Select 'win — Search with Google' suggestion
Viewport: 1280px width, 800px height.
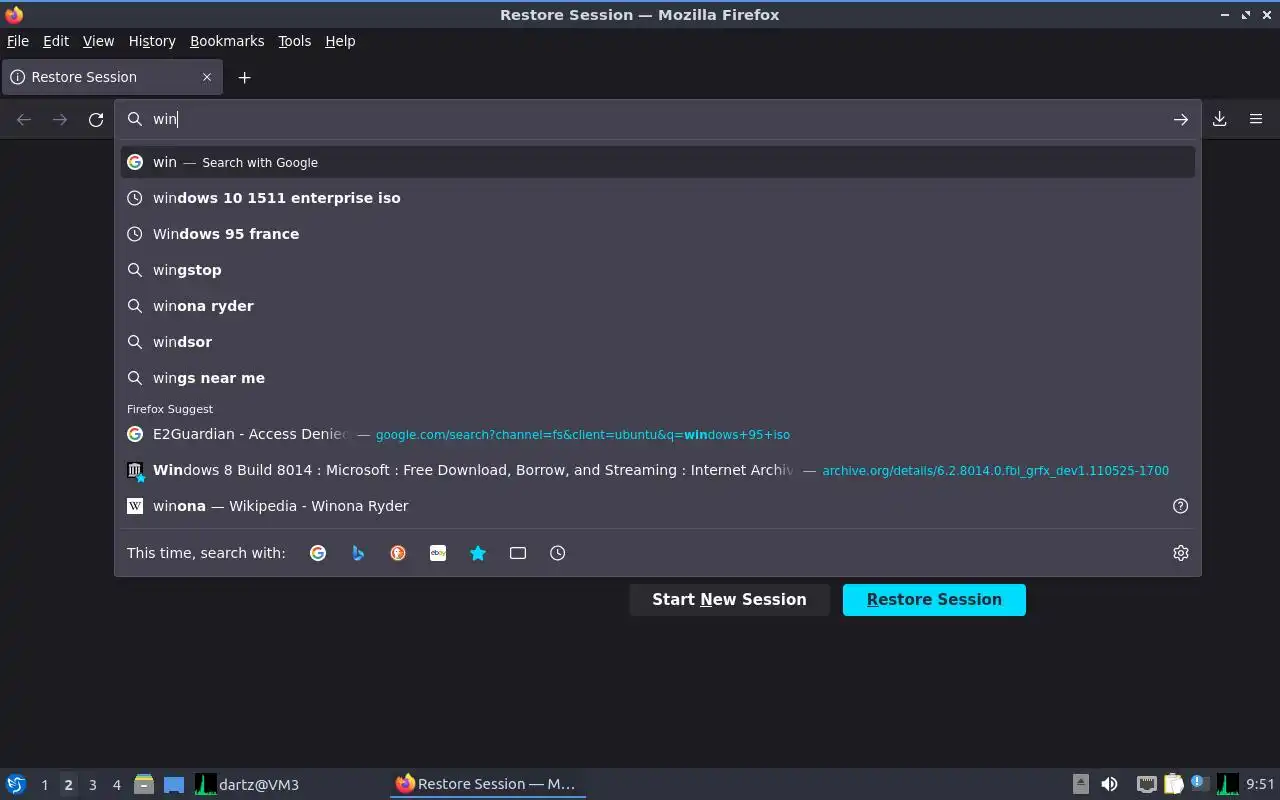658,162
